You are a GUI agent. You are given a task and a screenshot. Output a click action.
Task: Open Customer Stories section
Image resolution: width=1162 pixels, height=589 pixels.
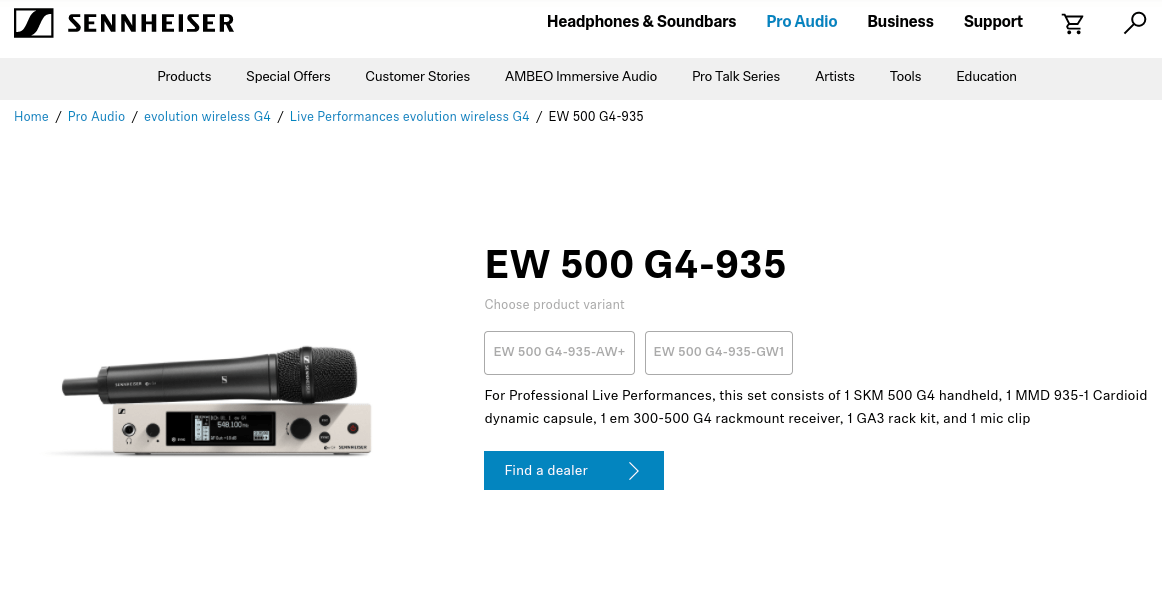point(417,76)
